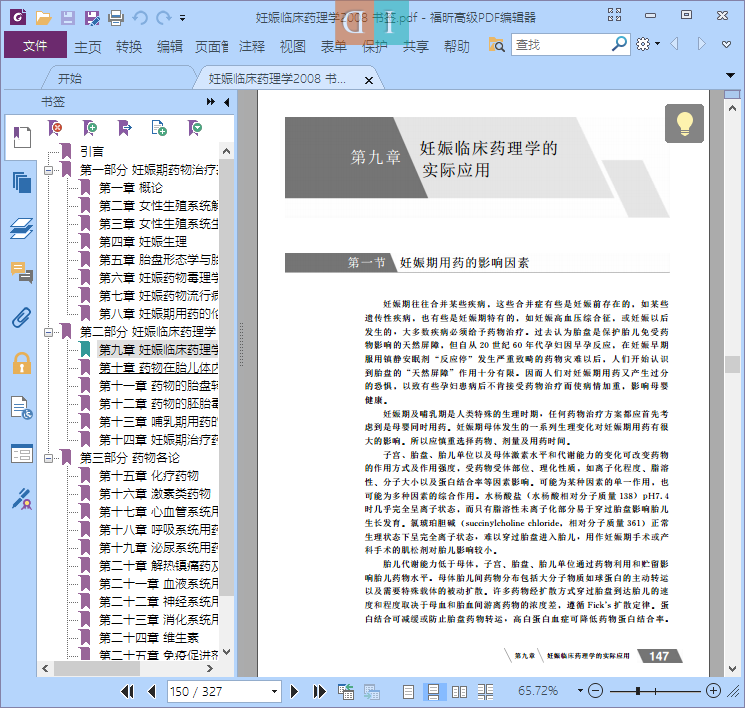Image resolution: width=745 pixels, height=708 pixels.
Task: Go to the next page
Action: (294, 691)
